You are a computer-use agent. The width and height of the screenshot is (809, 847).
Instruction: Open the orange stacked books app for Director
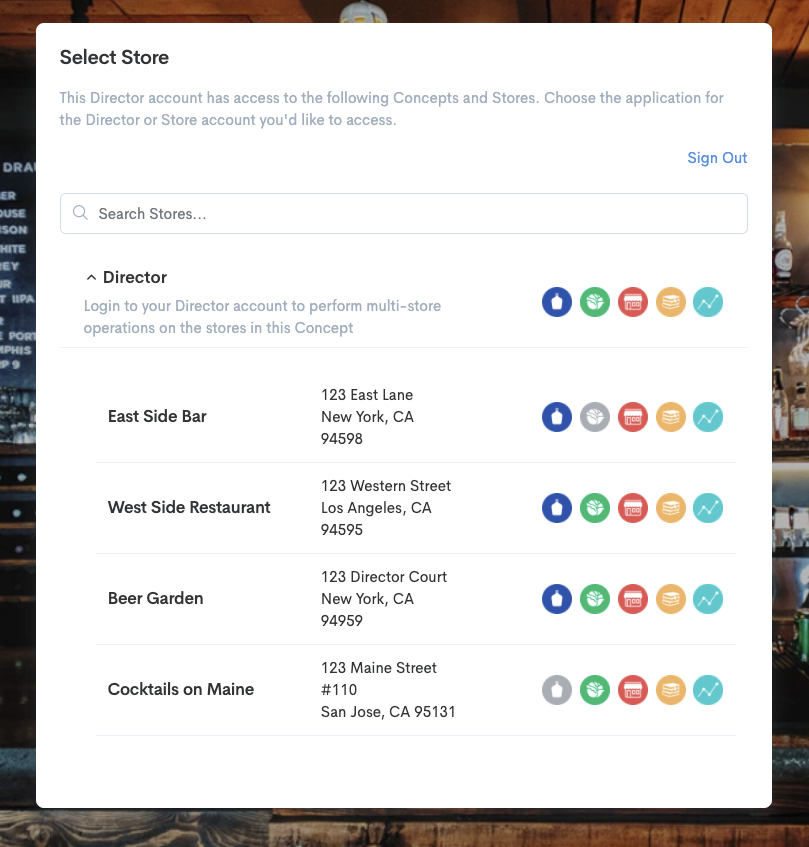[670, 302]
